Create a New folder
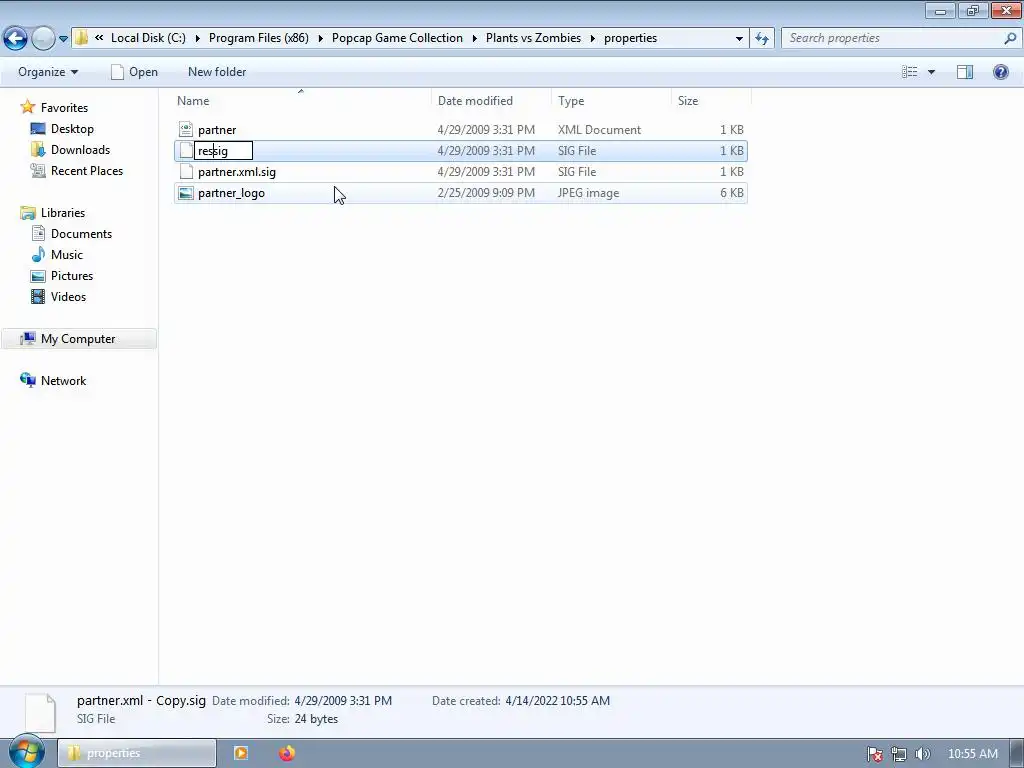The width and height of the screenshot is (1024, 768). [217, 72]
